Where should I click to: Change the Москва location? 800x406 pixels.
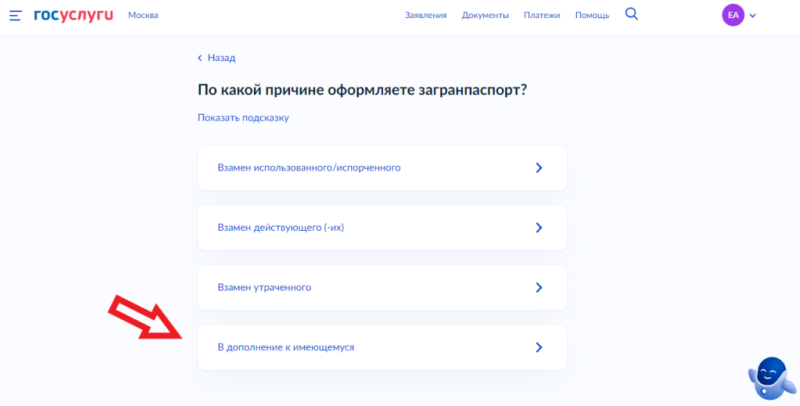tap(143, 16)
